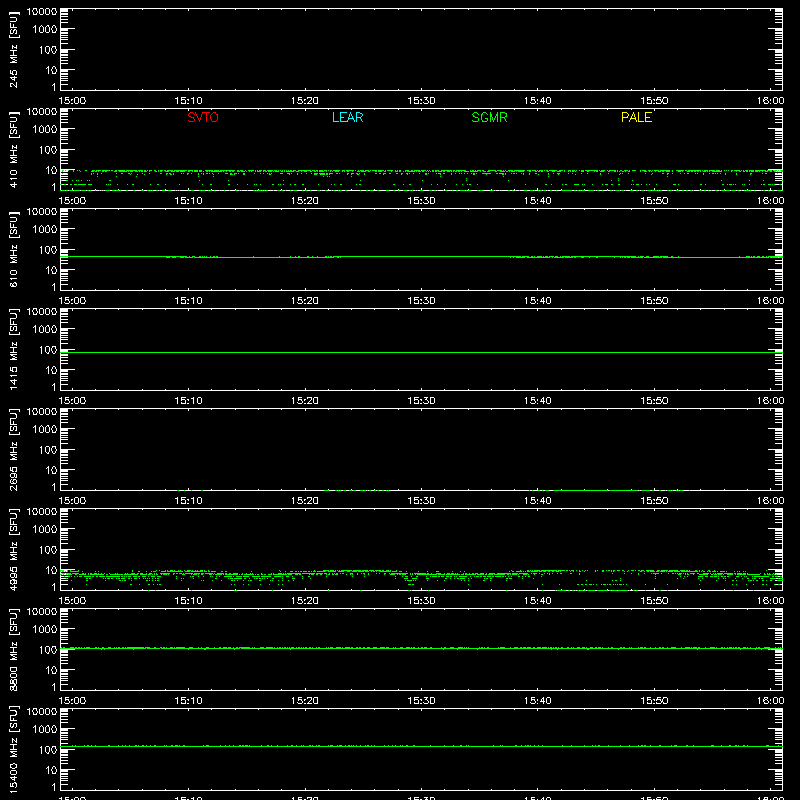
Task: Click 15:20 tick label under 410 MHz panel
Action: [305, 201]
